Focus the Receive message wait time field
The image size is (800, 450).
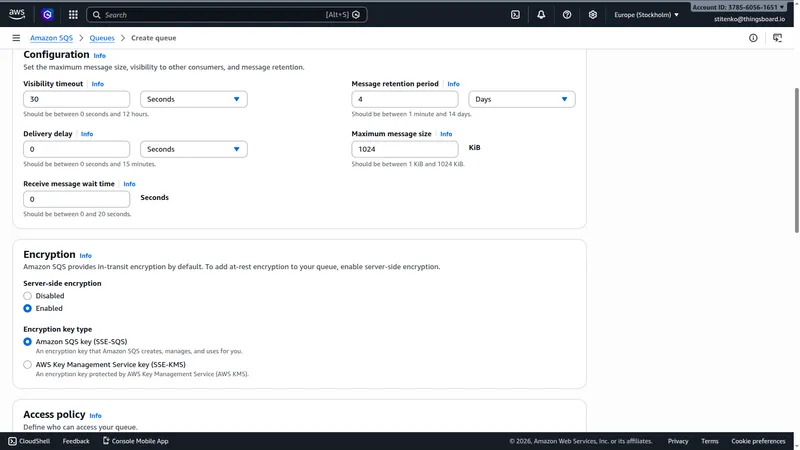point(77,199)
